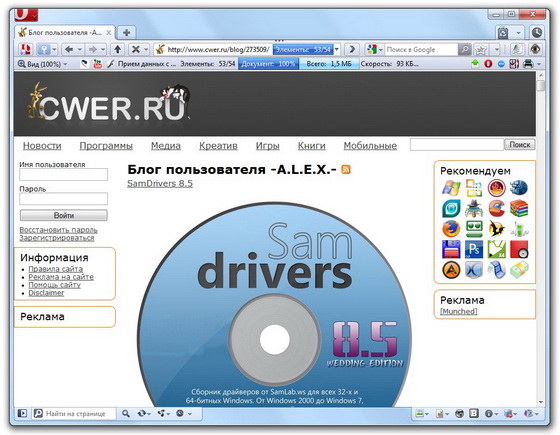Open the closed tabs trash icon
The width and height of the screenshot is (560, 435).
click(503, 33)
